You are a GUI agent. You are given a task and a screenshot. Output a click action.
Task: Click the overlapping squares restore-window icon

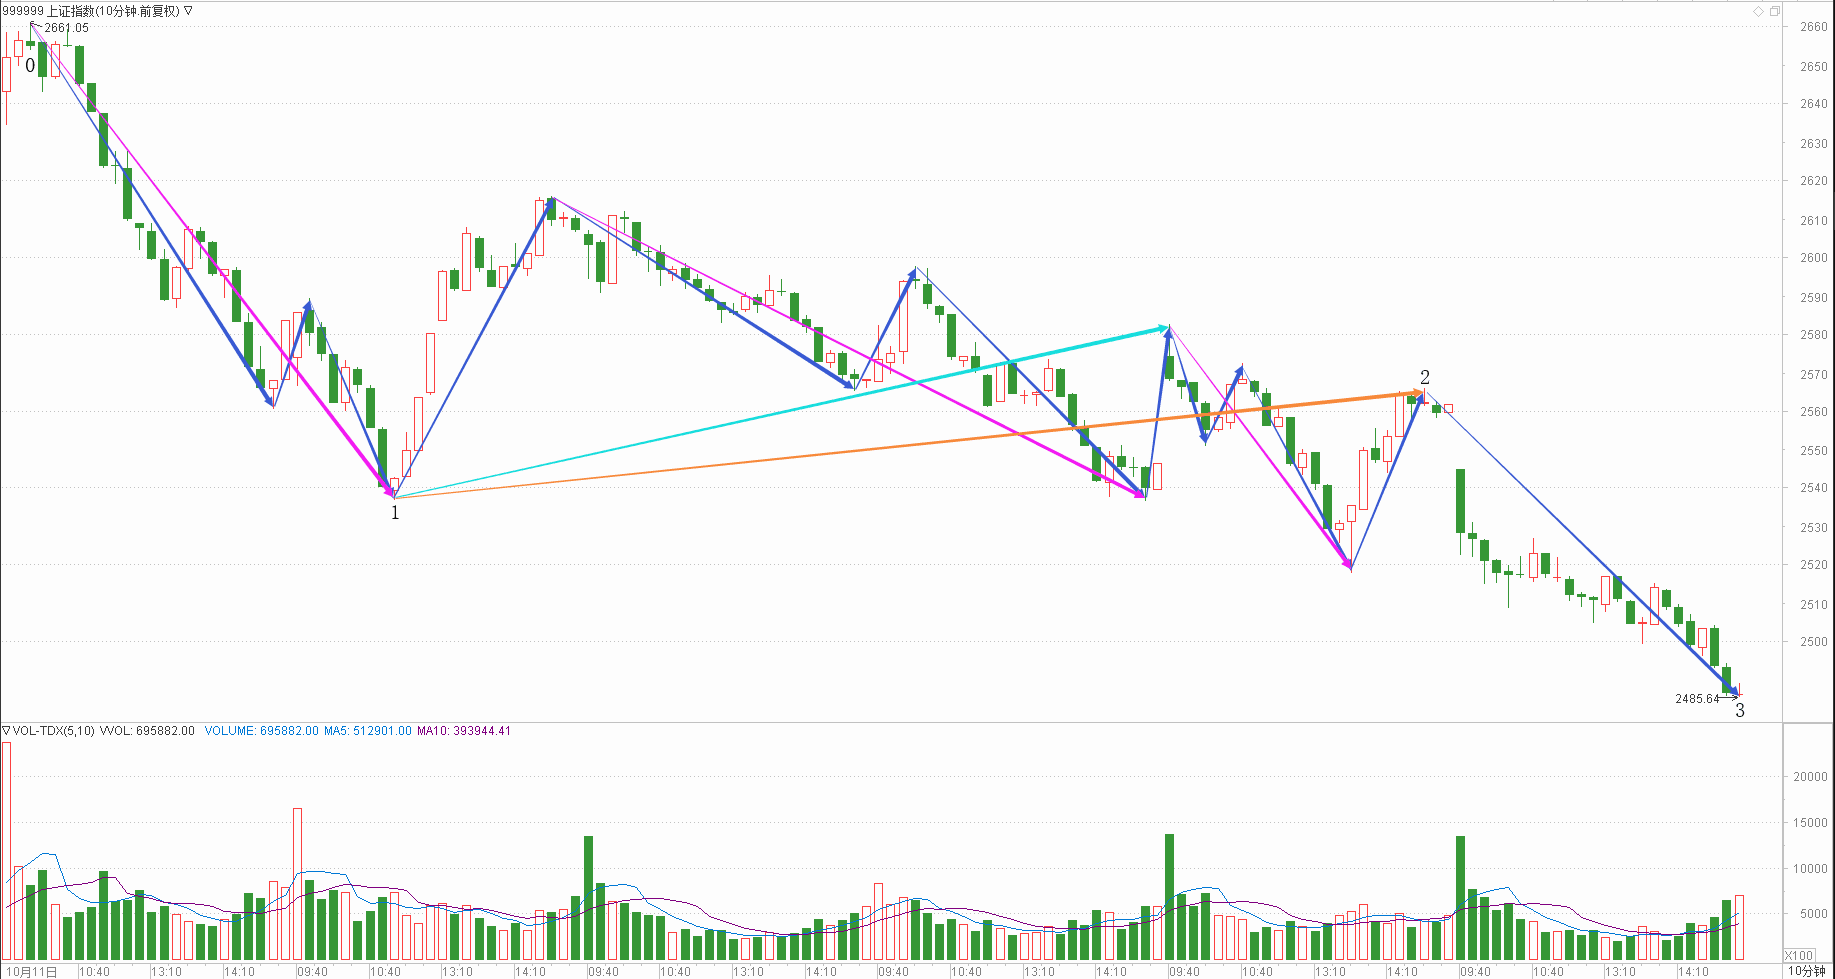(x=1775, y=11)
